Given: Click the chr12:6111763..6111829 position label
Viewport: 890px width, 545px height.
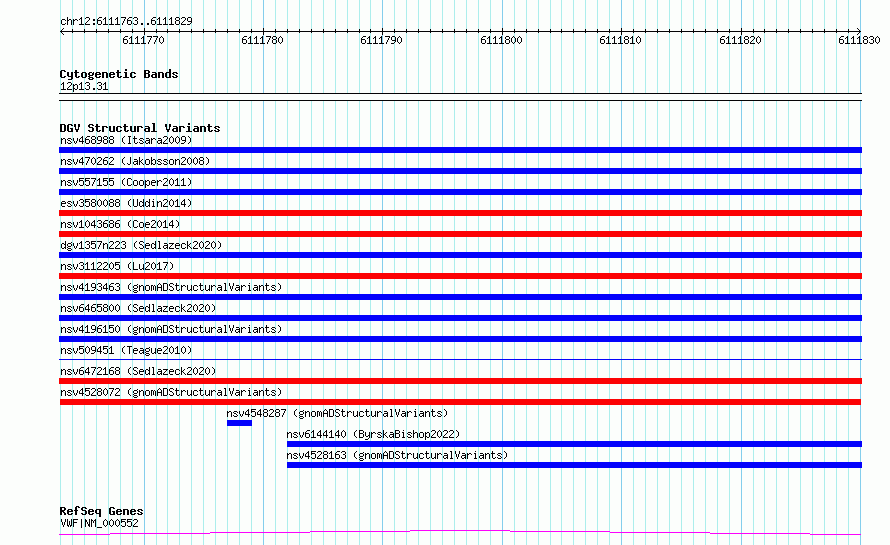Looking at the screenshot, I should click(126, 21).
